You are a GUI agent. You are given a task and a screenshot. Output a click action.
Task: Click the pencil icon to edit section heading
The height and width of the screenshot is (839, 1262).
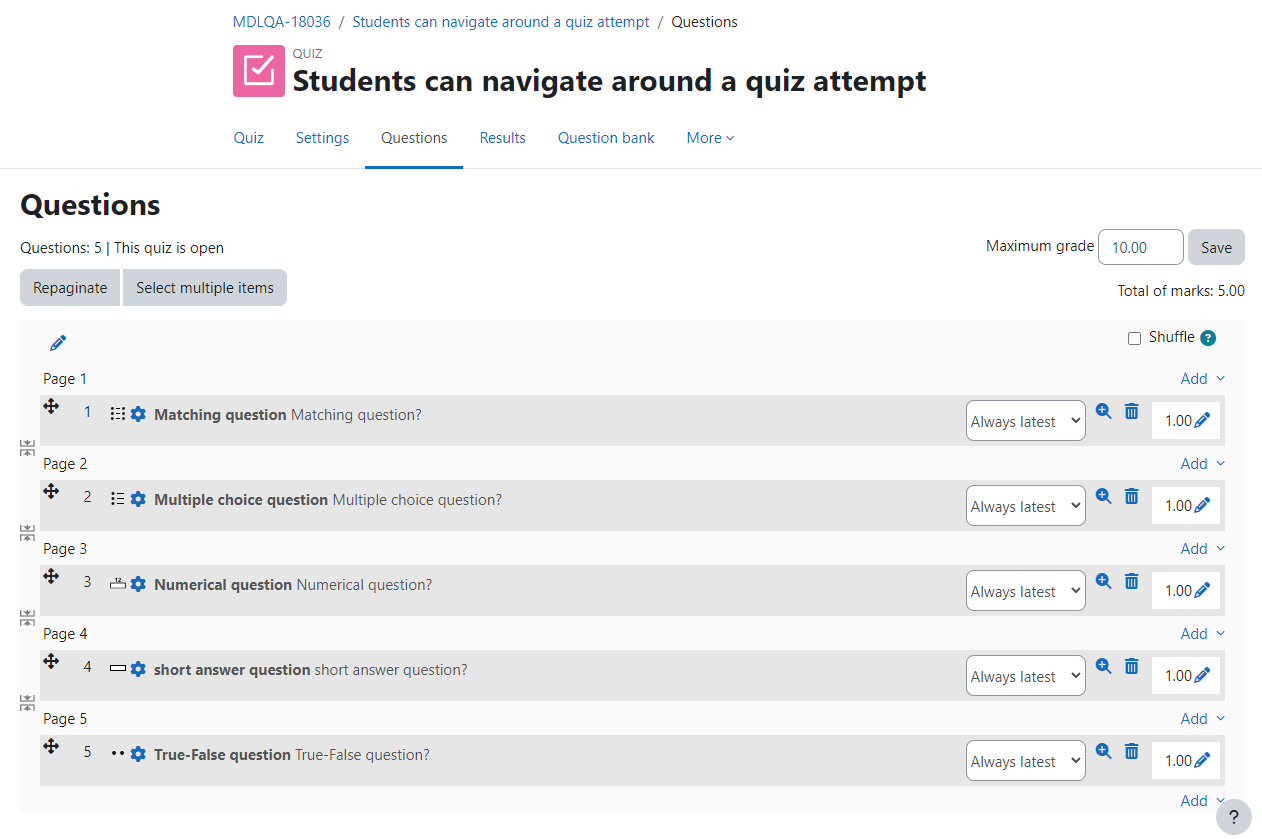point(58,343)
